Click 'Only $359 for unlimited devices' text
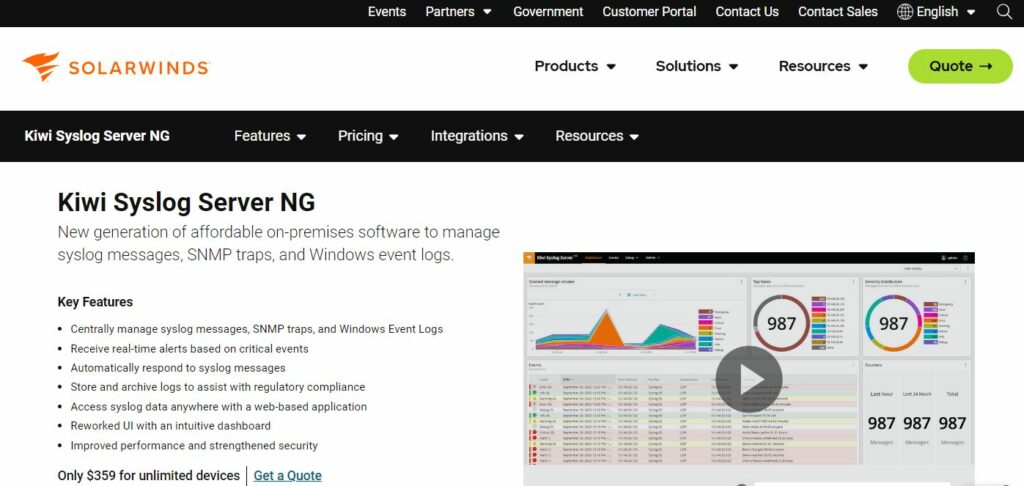Screen dimensions: 1024x486 [149, 476]
